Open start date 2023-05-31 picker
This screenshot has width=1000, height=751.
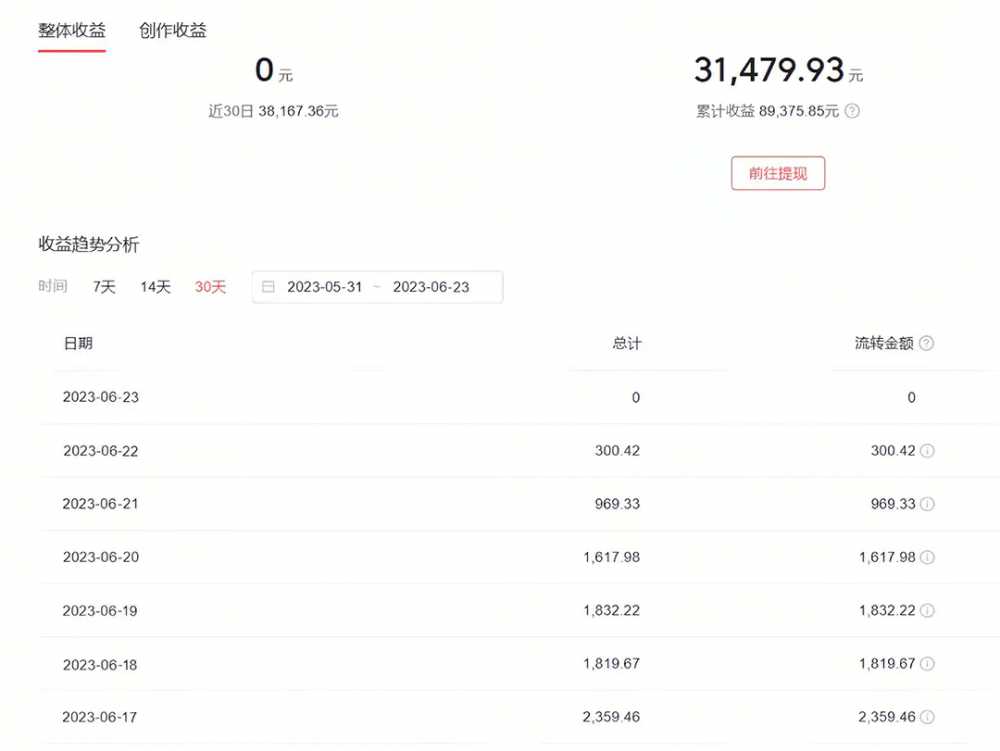325,287
